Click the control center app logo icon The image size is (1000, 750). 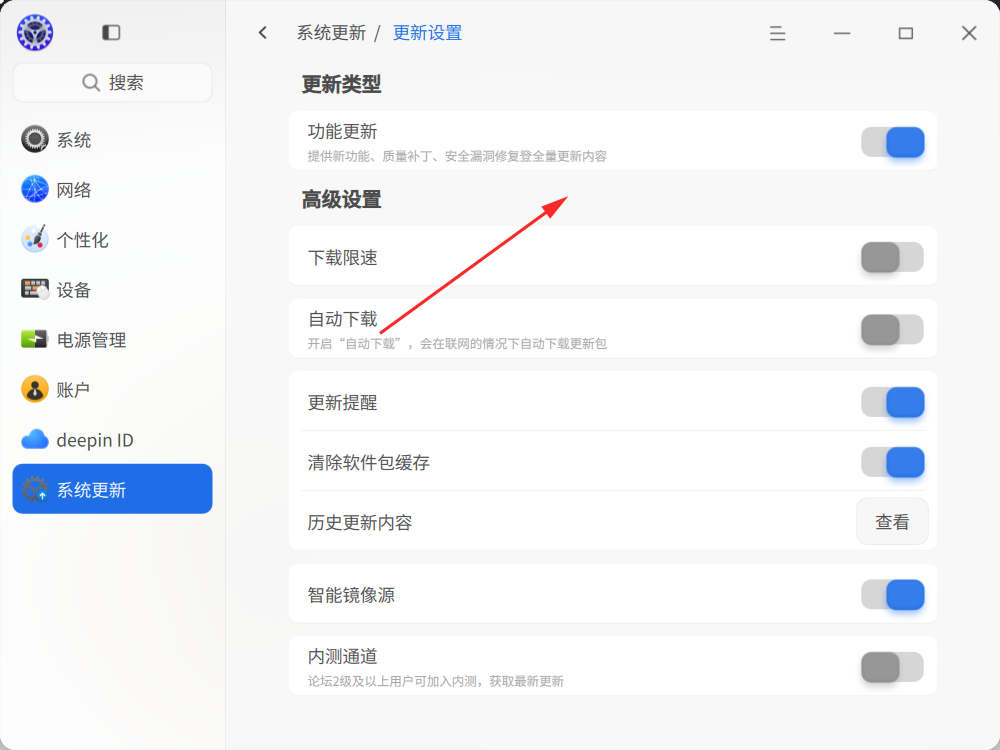35,33
